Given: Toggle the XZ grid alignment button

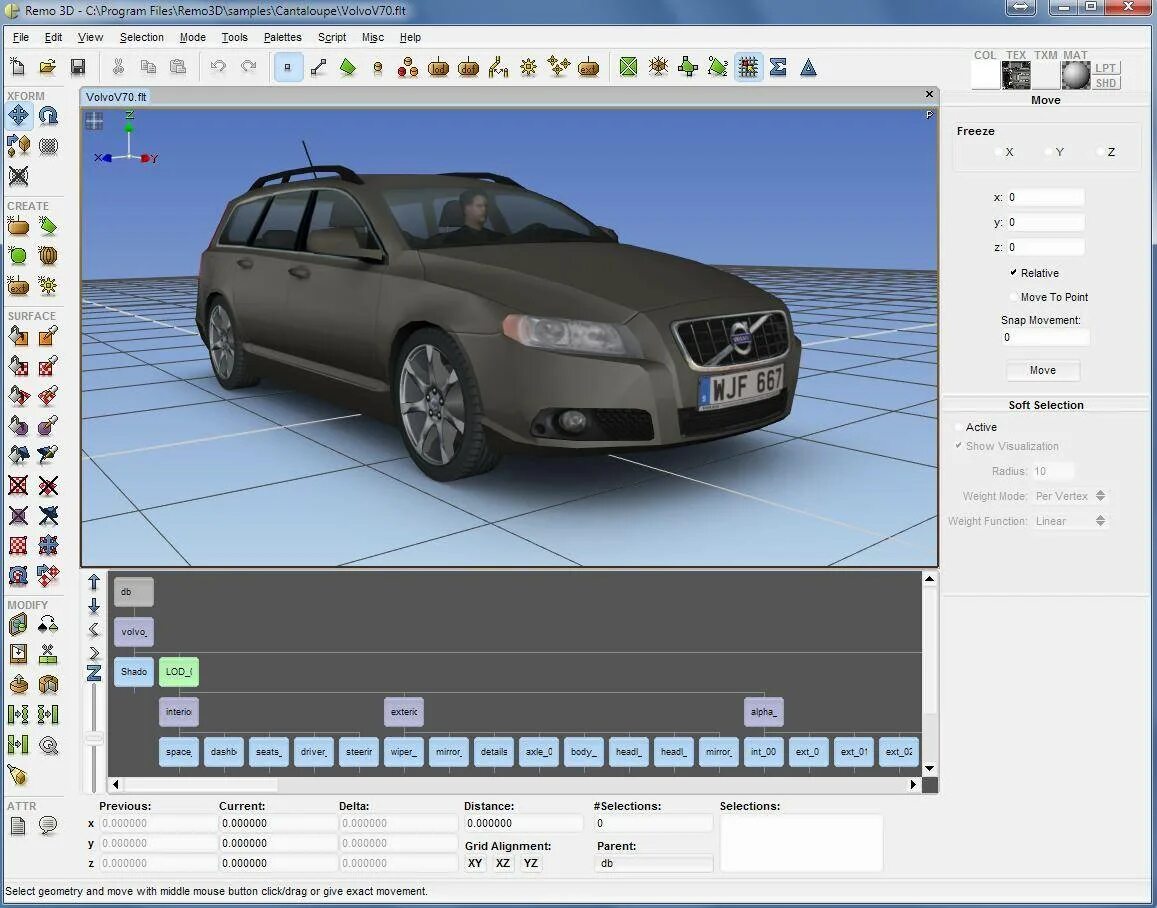Looking at the screenshot, I should (503, 863).
